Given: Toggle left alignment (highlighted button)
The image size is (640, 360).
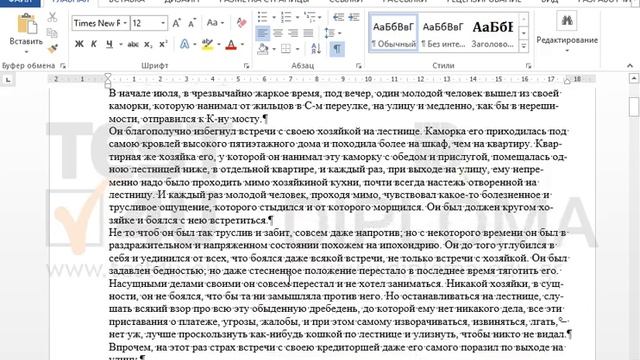Looking at the screenshot, I should 262,33.
